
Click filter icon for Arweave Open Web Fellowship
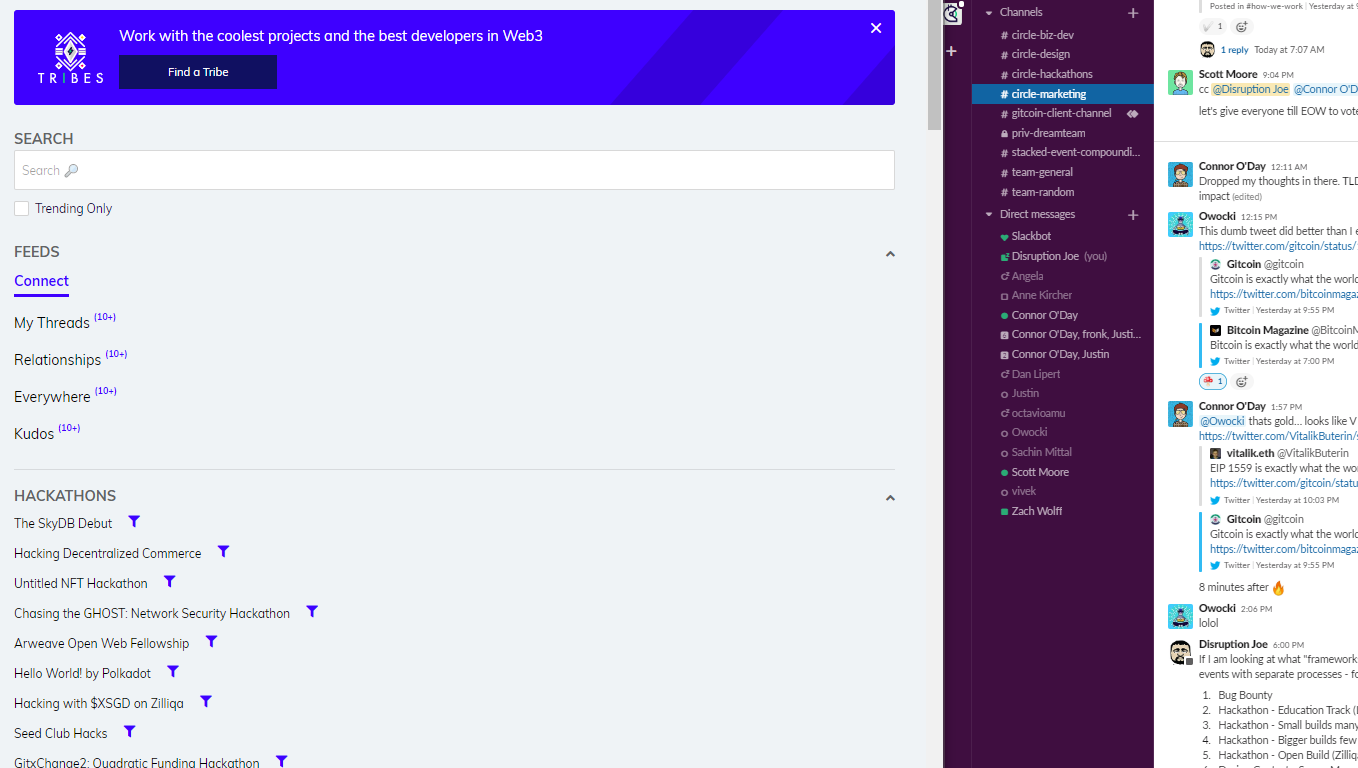tap(211, 642)
